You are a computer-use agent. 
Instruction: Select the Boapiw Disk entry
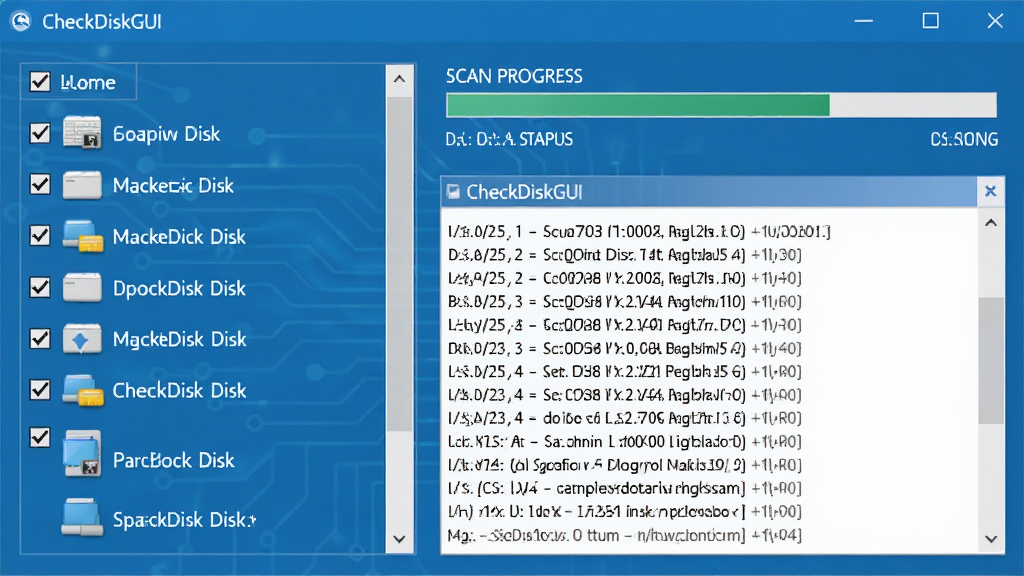coord(166,134)
